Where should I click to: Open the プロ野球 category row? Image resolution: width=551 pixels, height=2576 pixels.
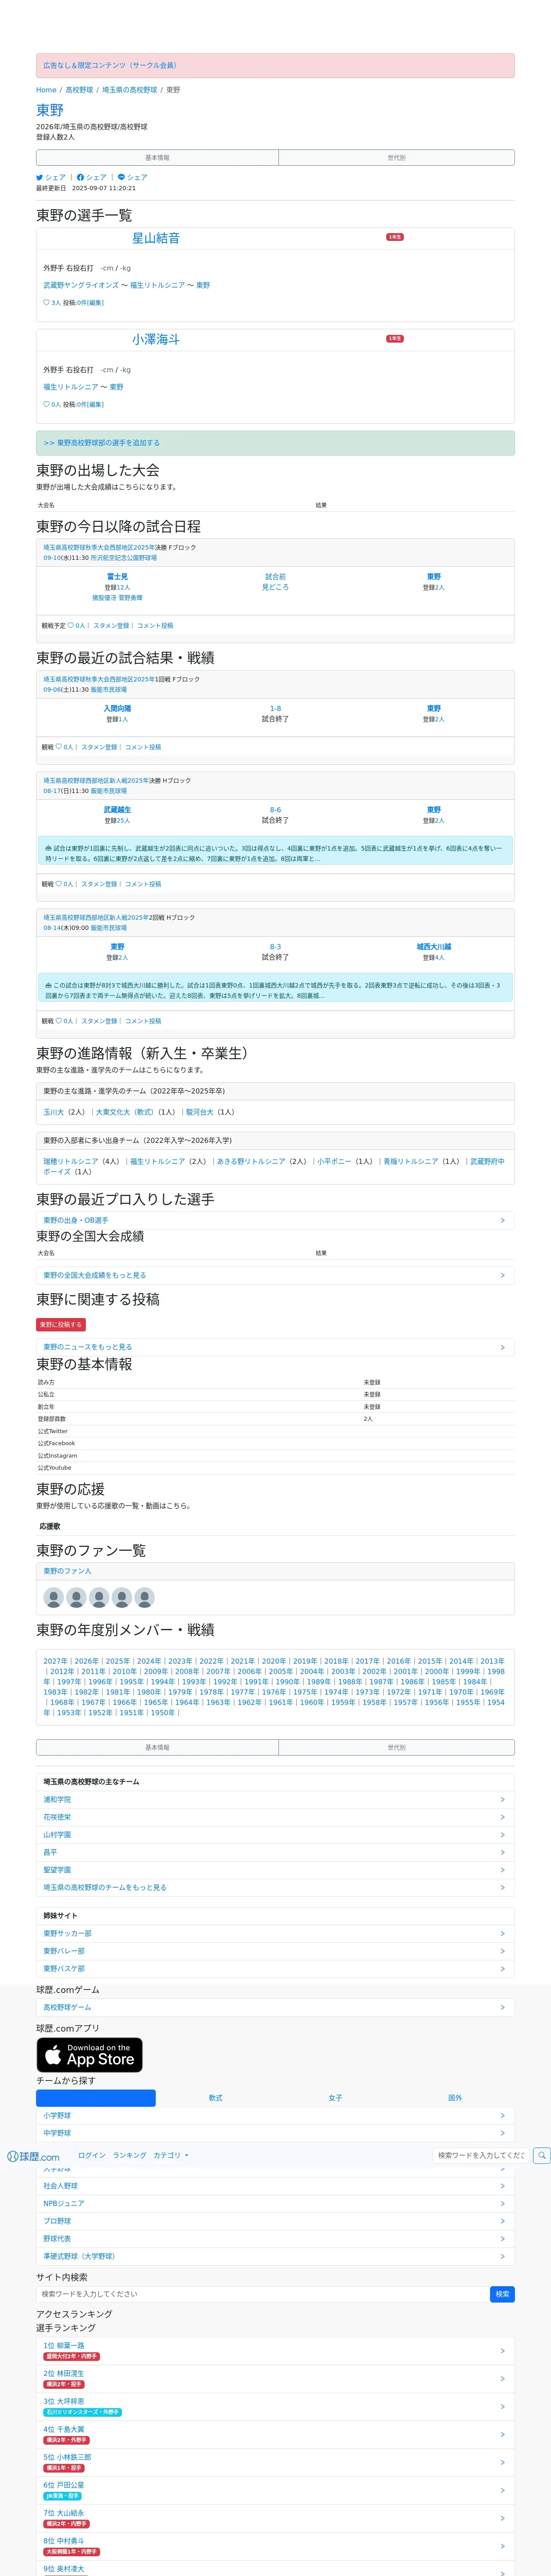[x=275, y=2220]
